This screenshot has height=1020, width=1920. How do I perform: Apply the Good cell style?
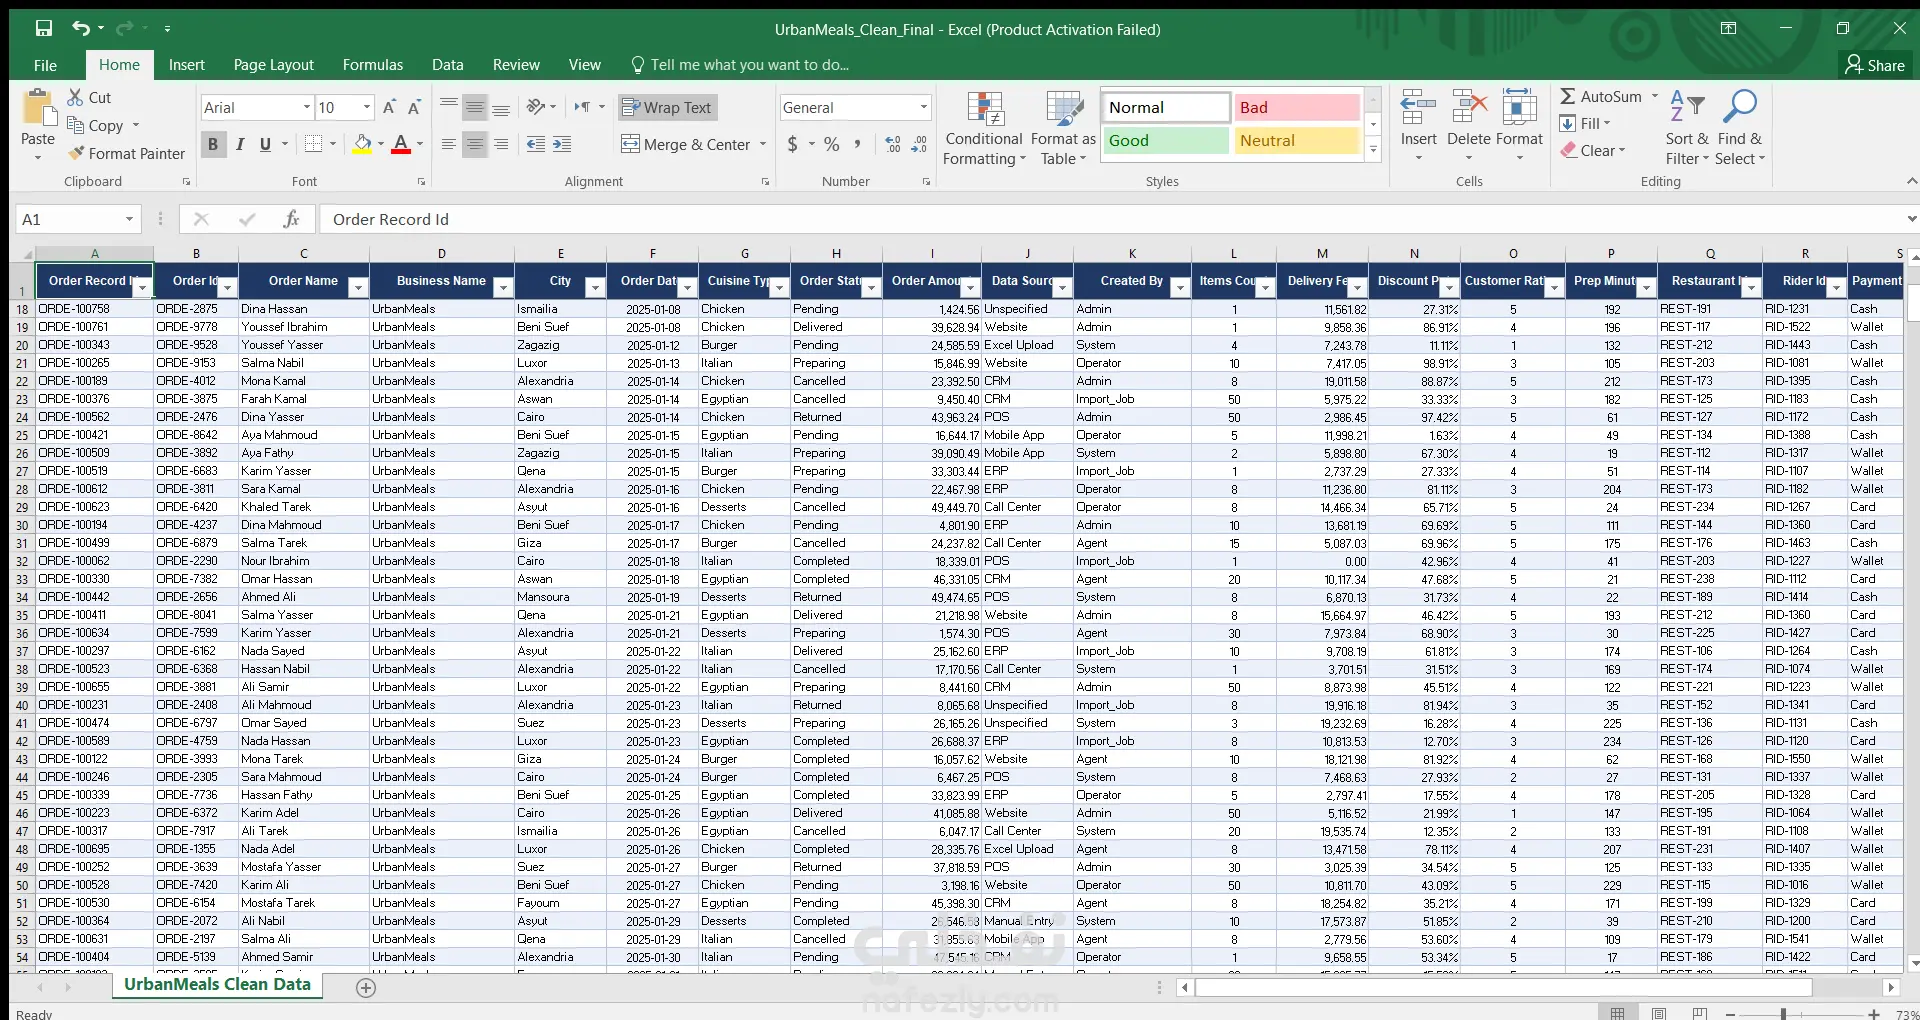(1165, 141)
